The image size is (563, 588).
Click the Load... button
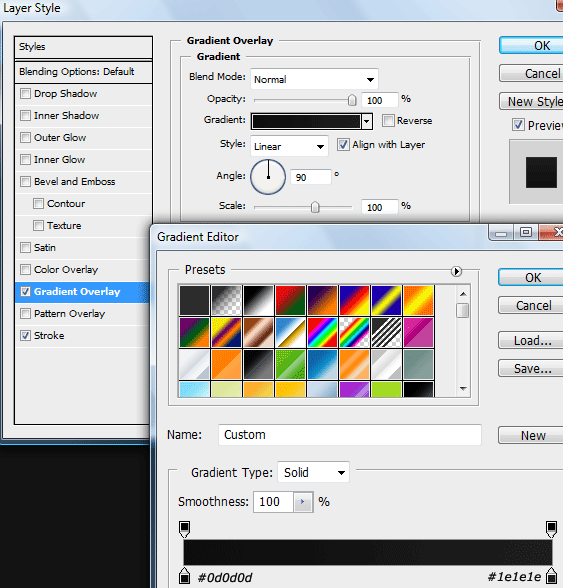pos(531,340)
